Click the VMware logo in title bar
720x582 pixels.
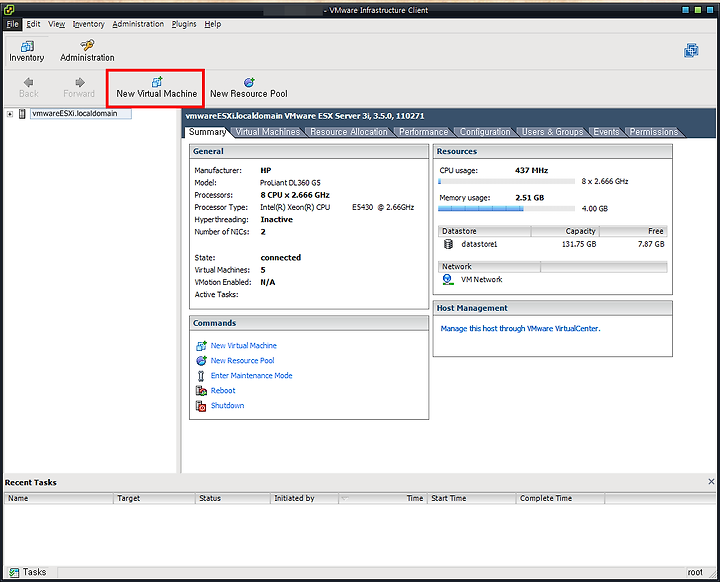[8, 9]
